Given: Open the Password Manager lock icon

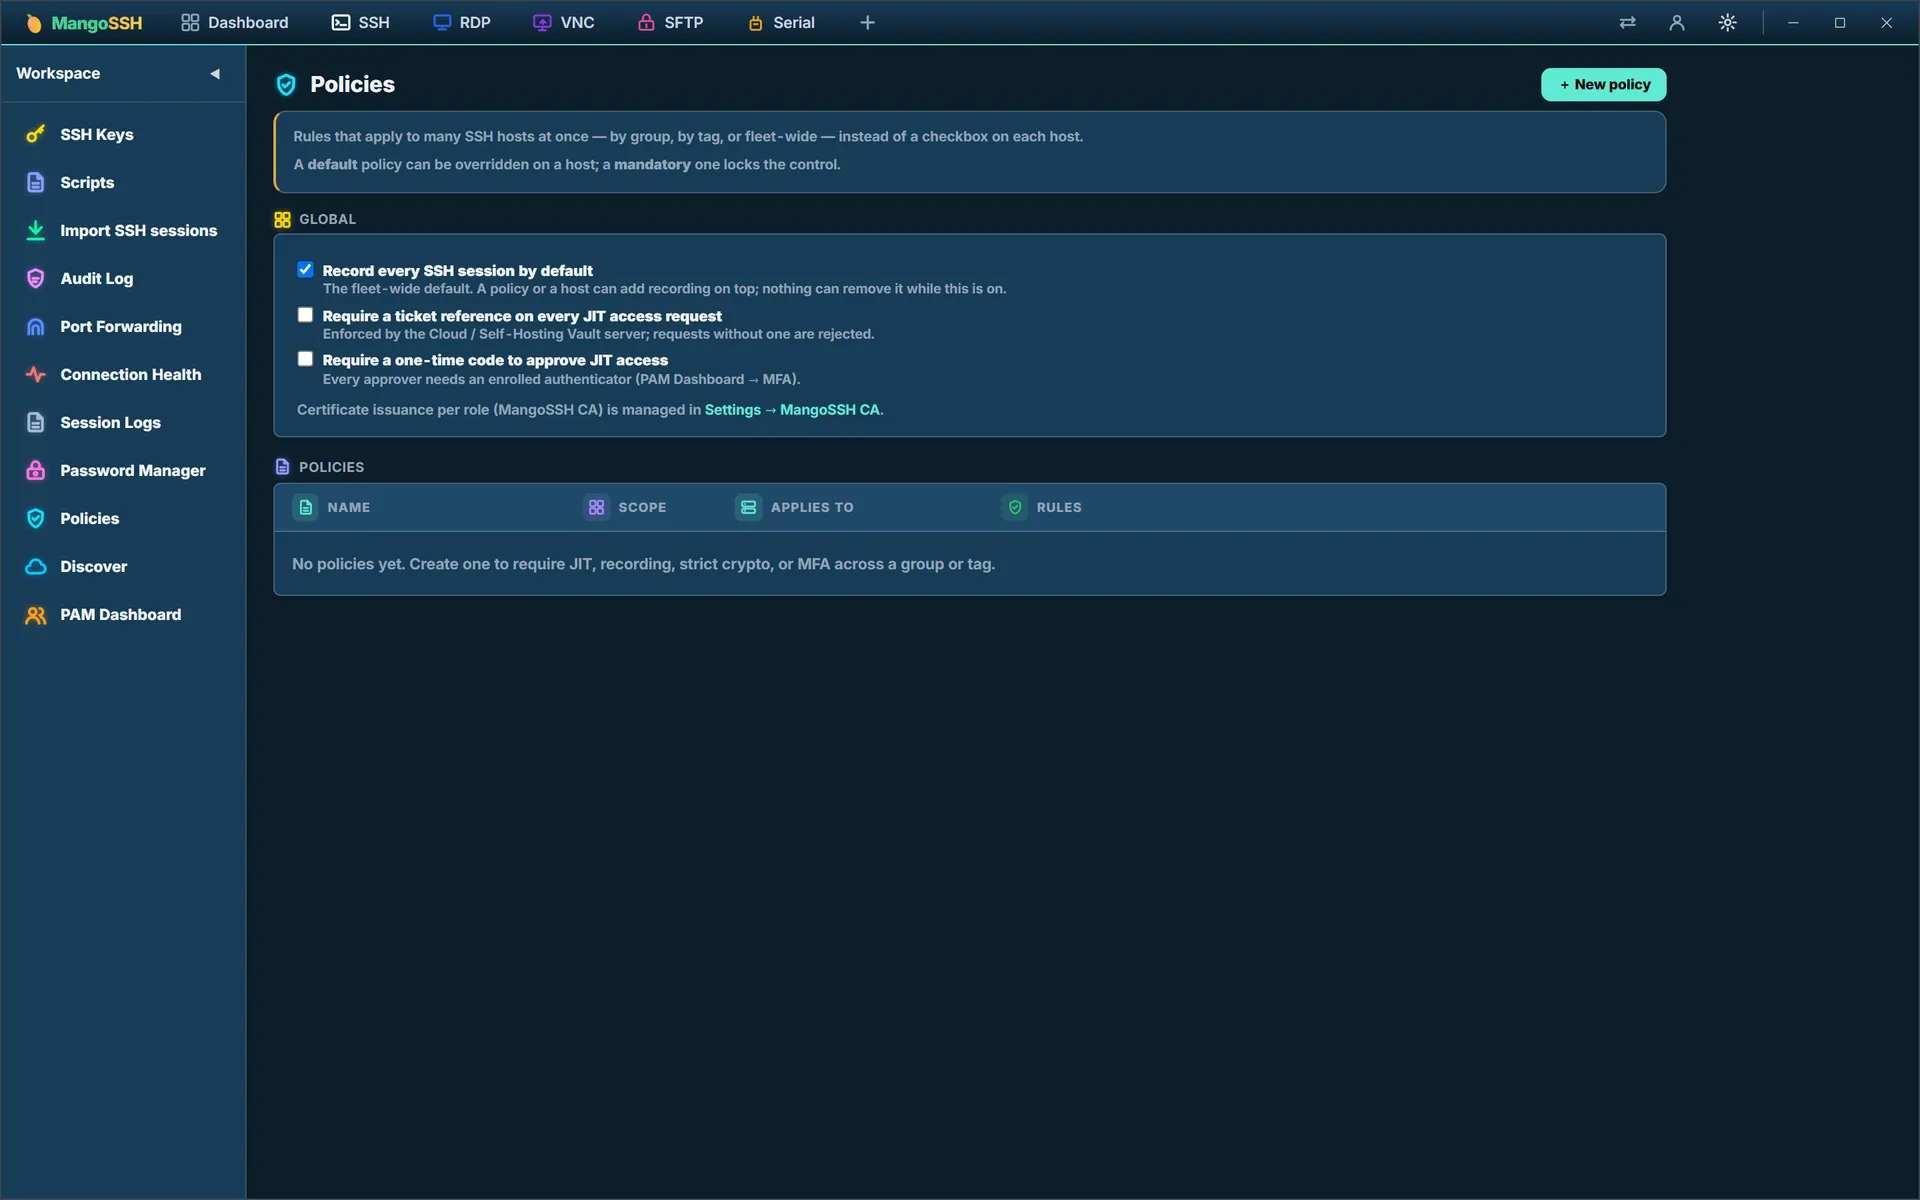Looking at the screenshot, I should 35,470.
